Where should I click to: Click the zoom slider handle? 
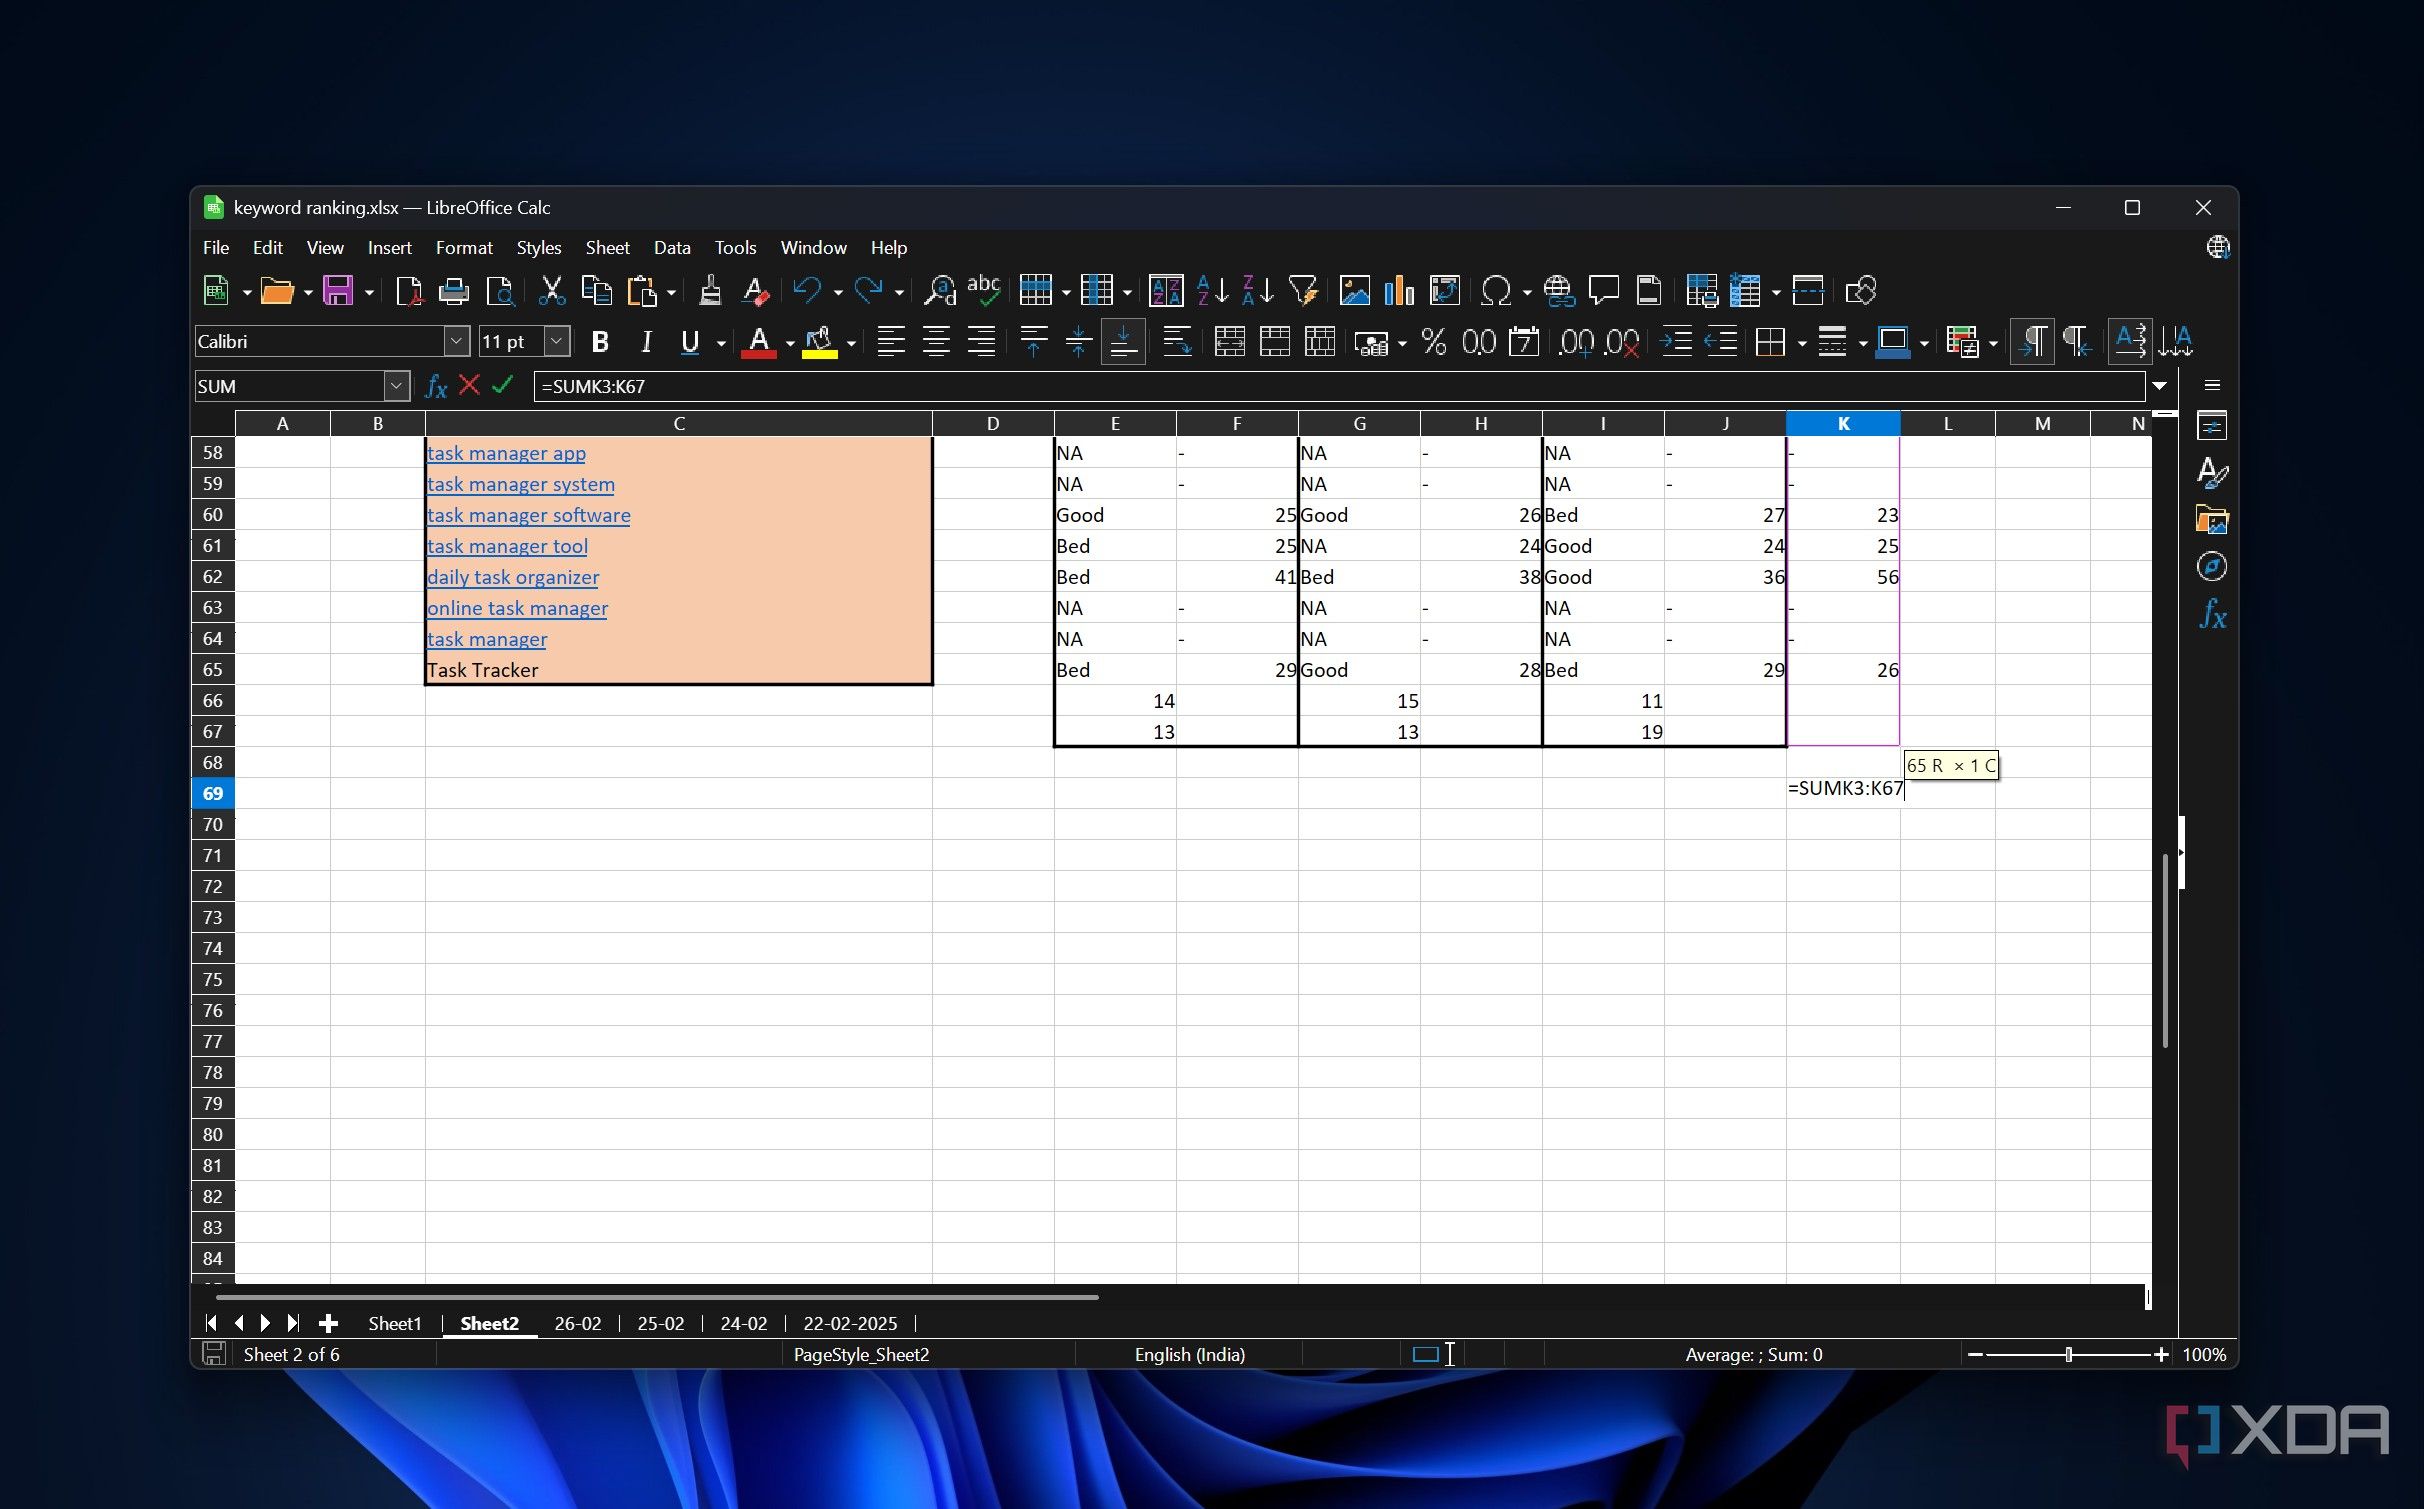pyautogui.click(x=2068, y=1355)
